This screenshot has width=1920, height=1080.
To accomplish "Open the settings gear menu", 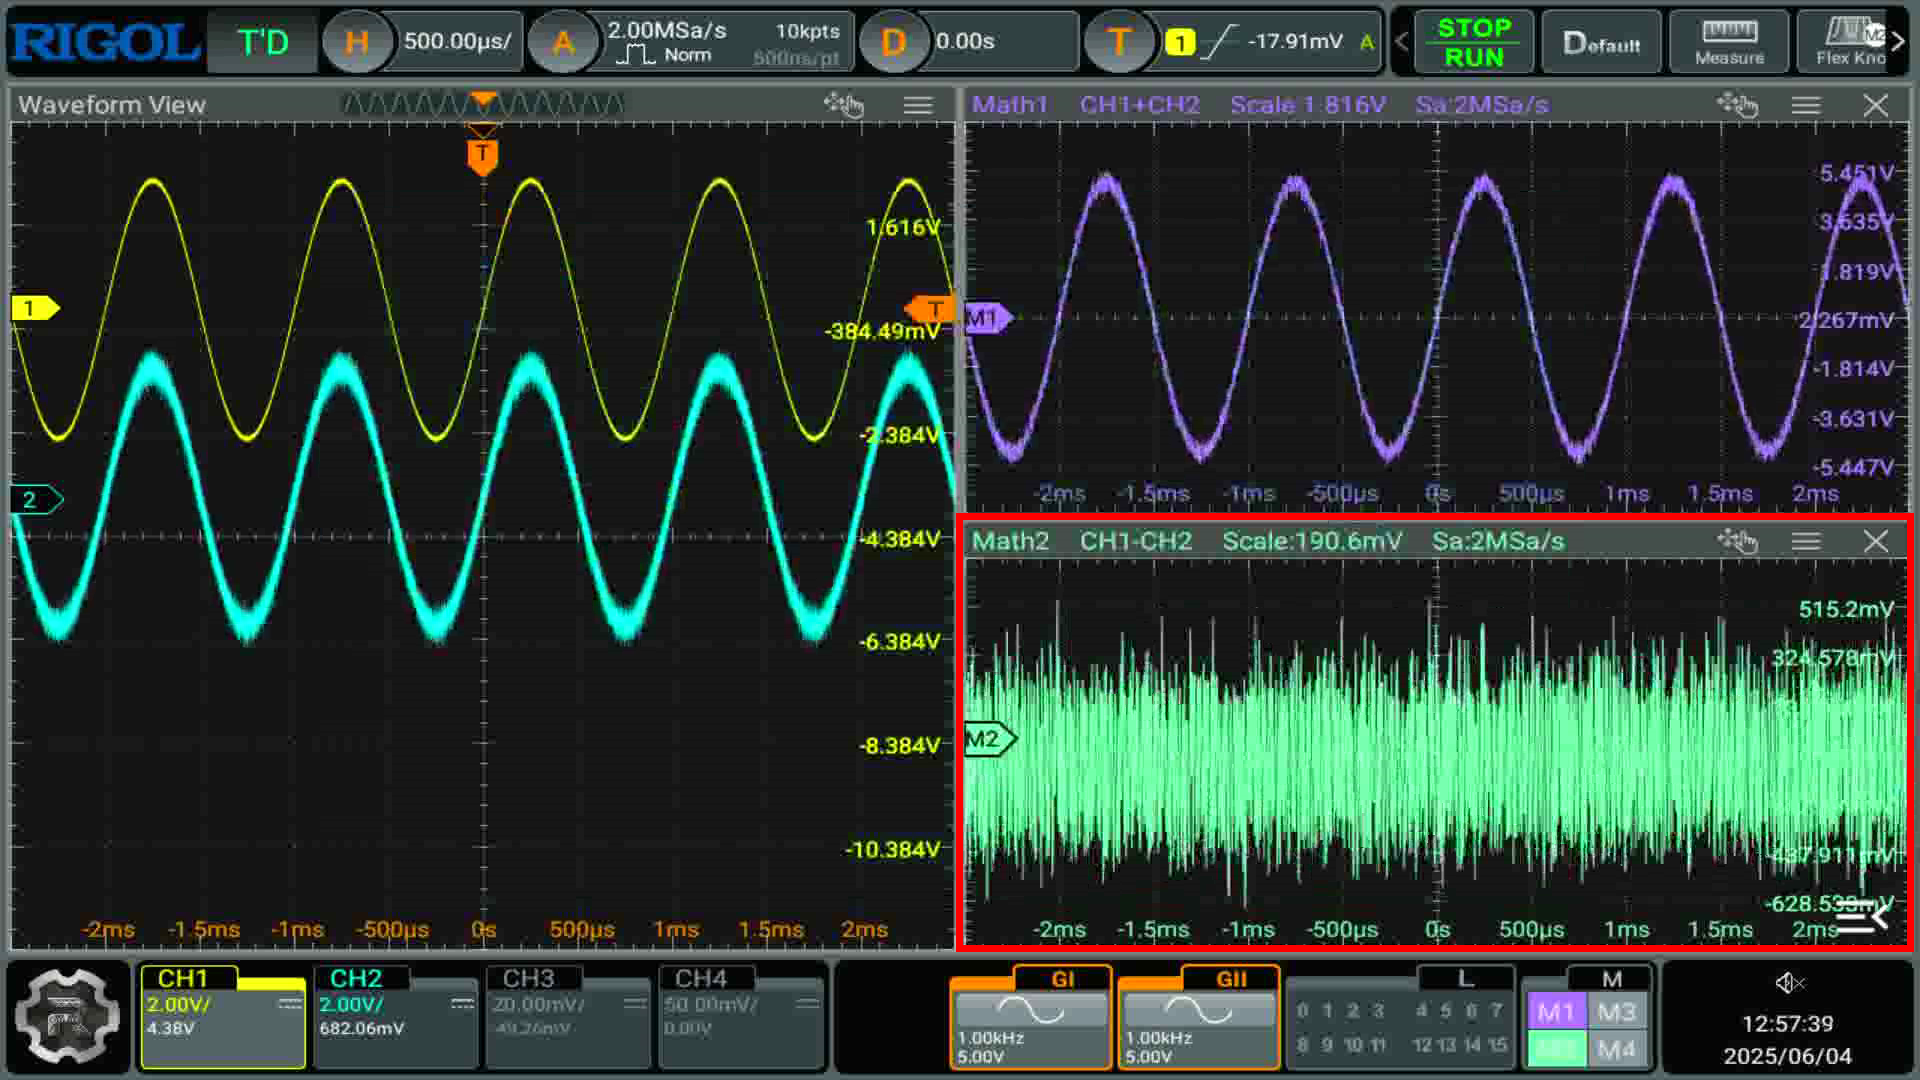I will click(67, 1016).
